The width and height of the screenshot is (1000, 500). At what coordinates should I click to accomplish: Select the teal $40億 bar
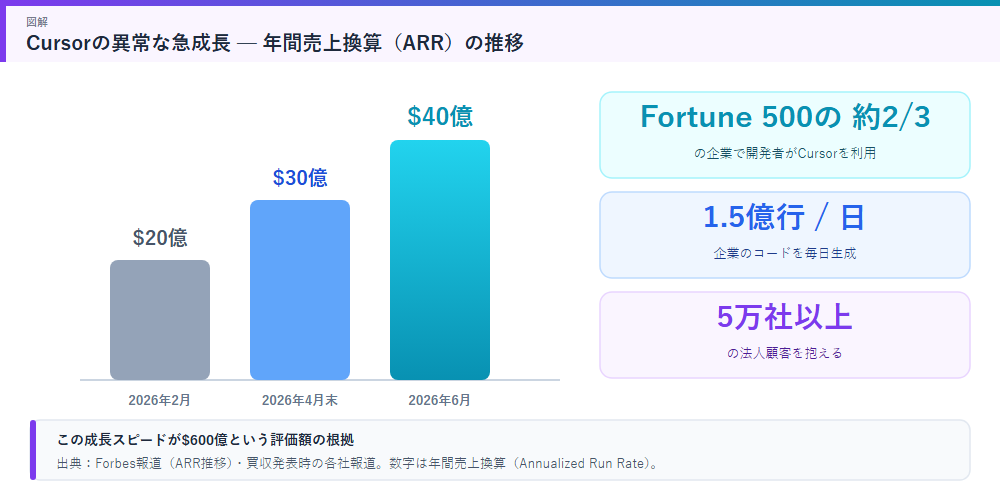click(440, 260)
